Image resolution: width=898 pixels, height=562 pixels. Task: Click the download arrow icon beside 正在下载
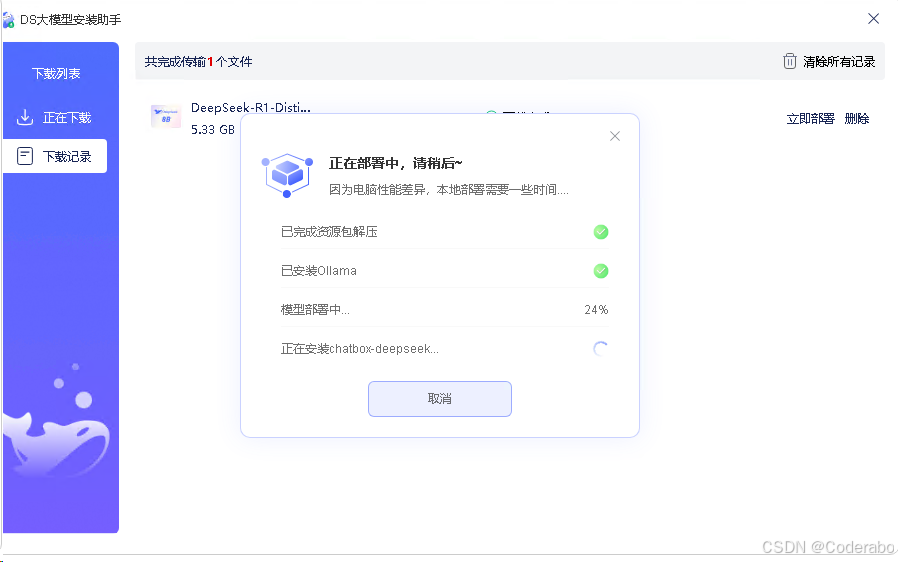pos(25,117)
